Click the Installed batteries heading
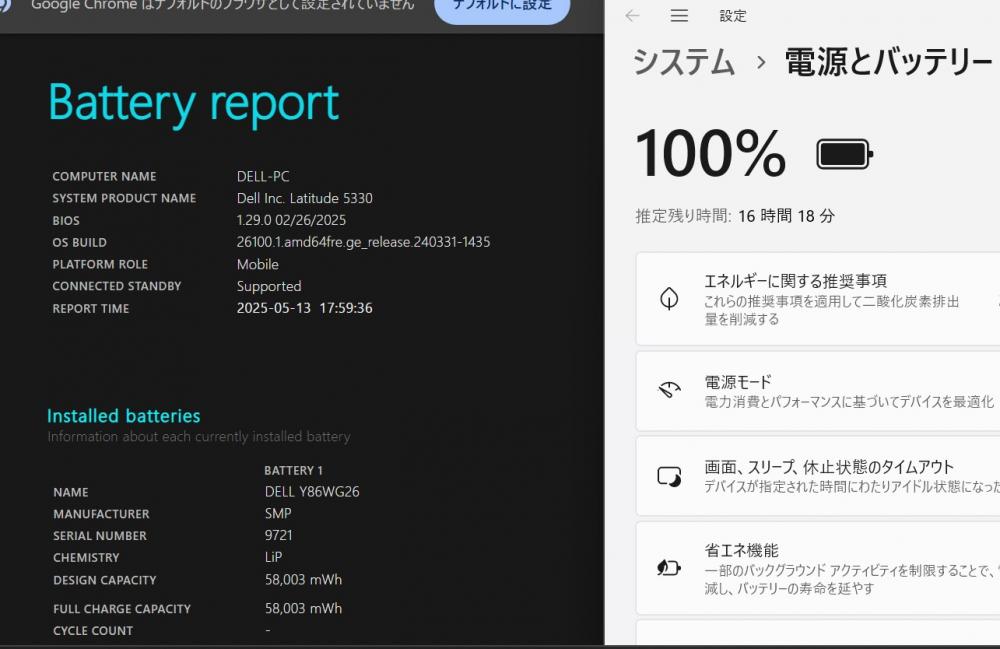The height and width of the screenshot is (649, 1000). pyautogui.click(x=124, y=416)
